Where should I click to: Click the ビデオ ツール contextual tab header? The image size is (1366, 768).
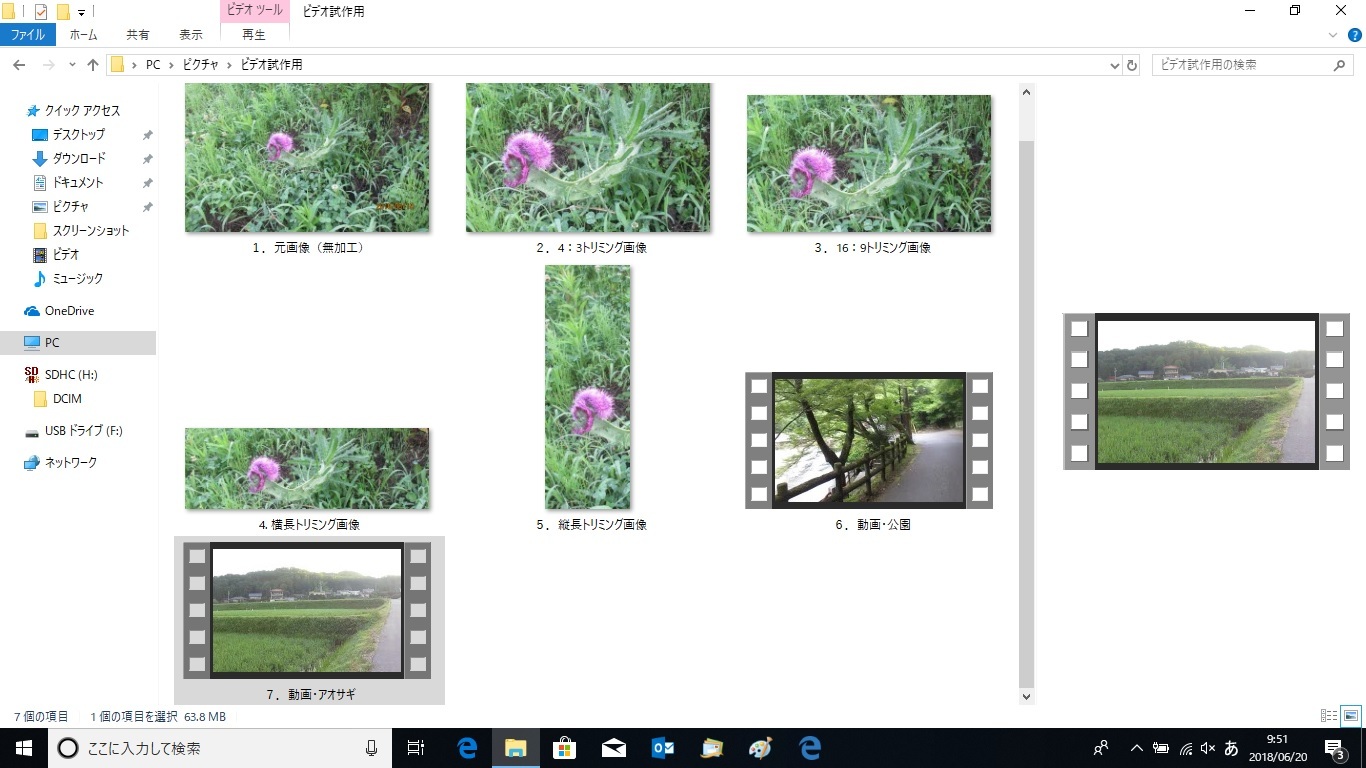(x=254, y=11)
